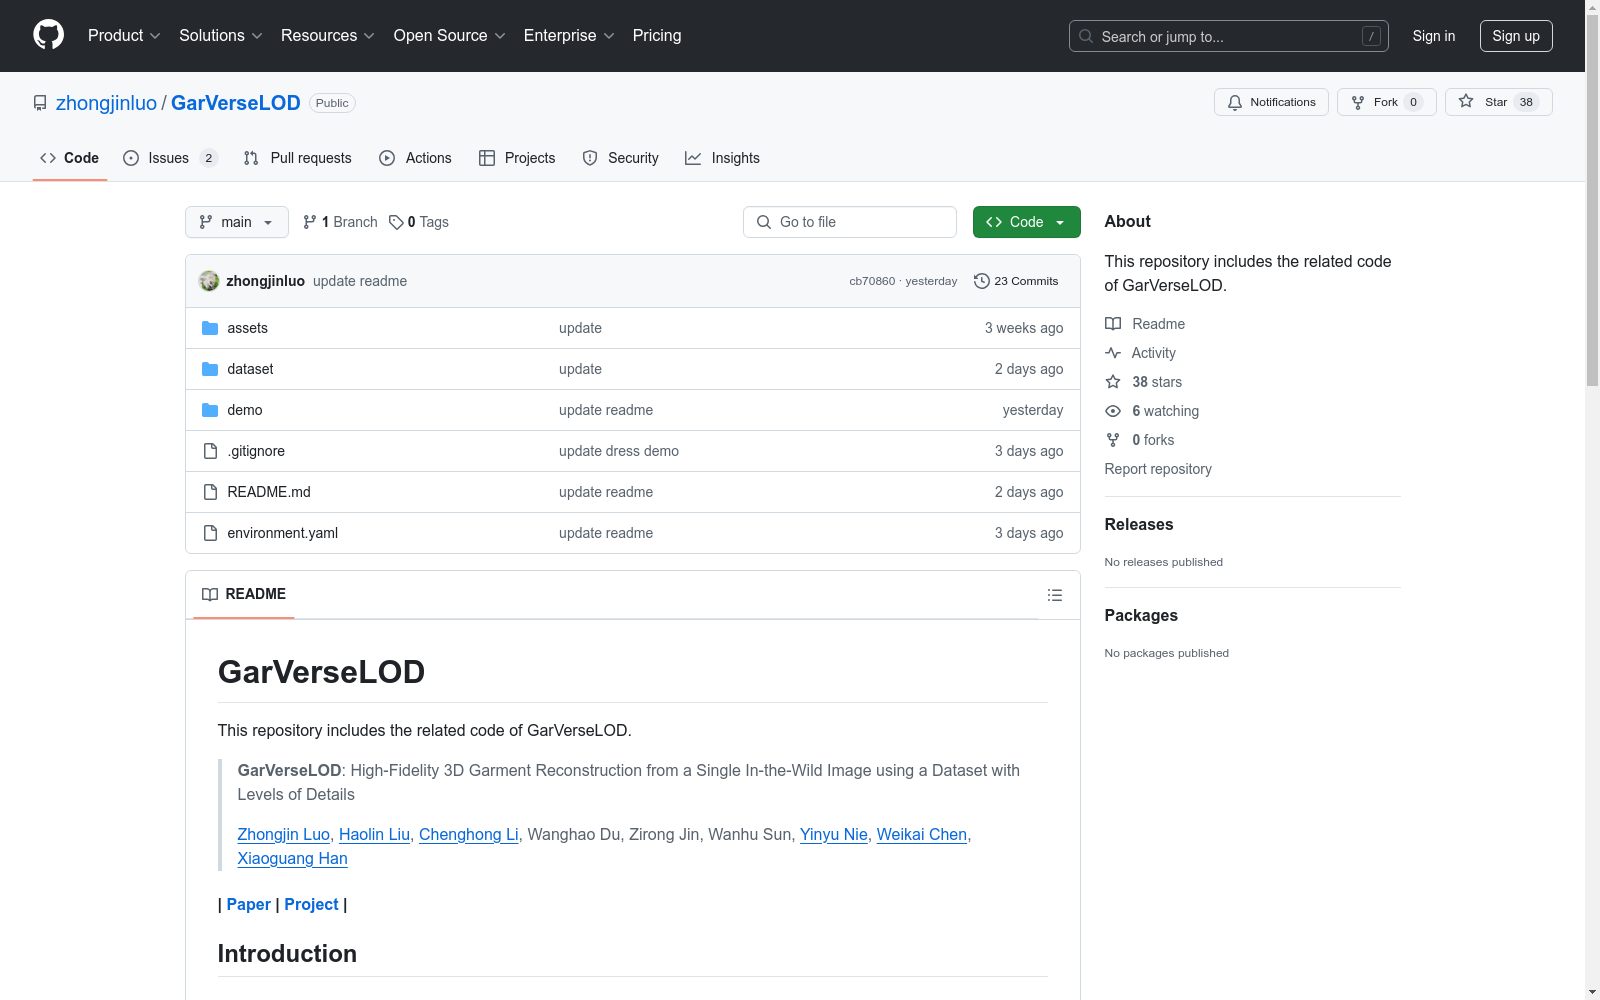Click the tag icon beside 0 Tags
This screenshot has height=1000, width=1600.
[396, 222]
